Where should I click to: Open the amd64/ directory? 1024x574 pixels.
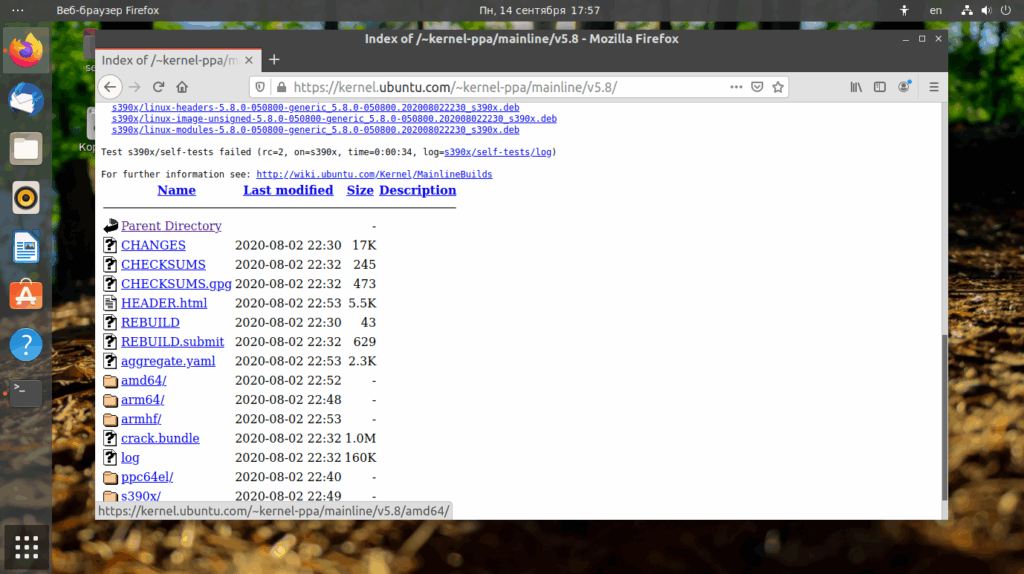144,380
